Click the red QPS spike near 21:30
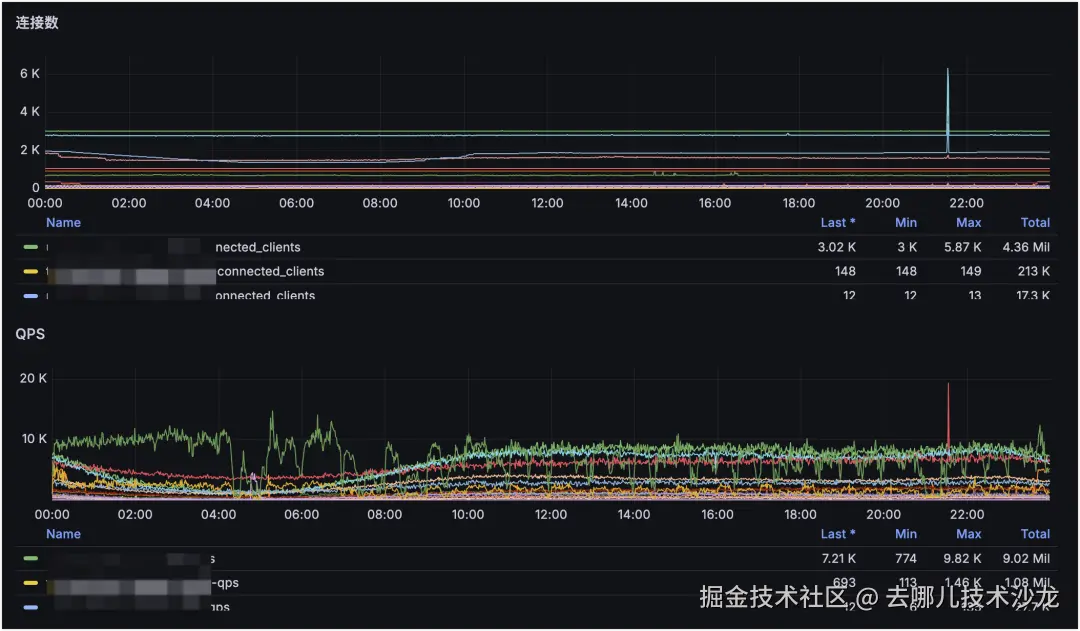This screenshot has width=1080, height=631. pos(948,417)
